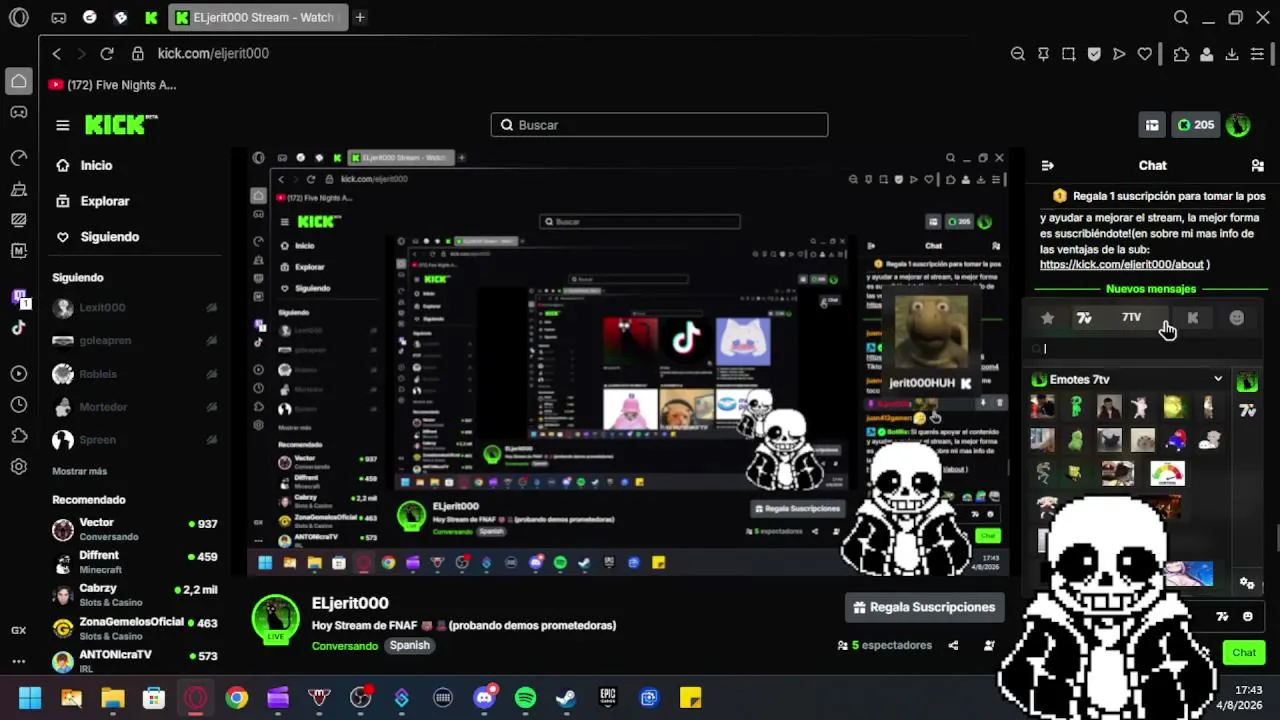Open Spotify from the taskbar
The width and height of the screenshot is (1280, 720).
(525, 698)
